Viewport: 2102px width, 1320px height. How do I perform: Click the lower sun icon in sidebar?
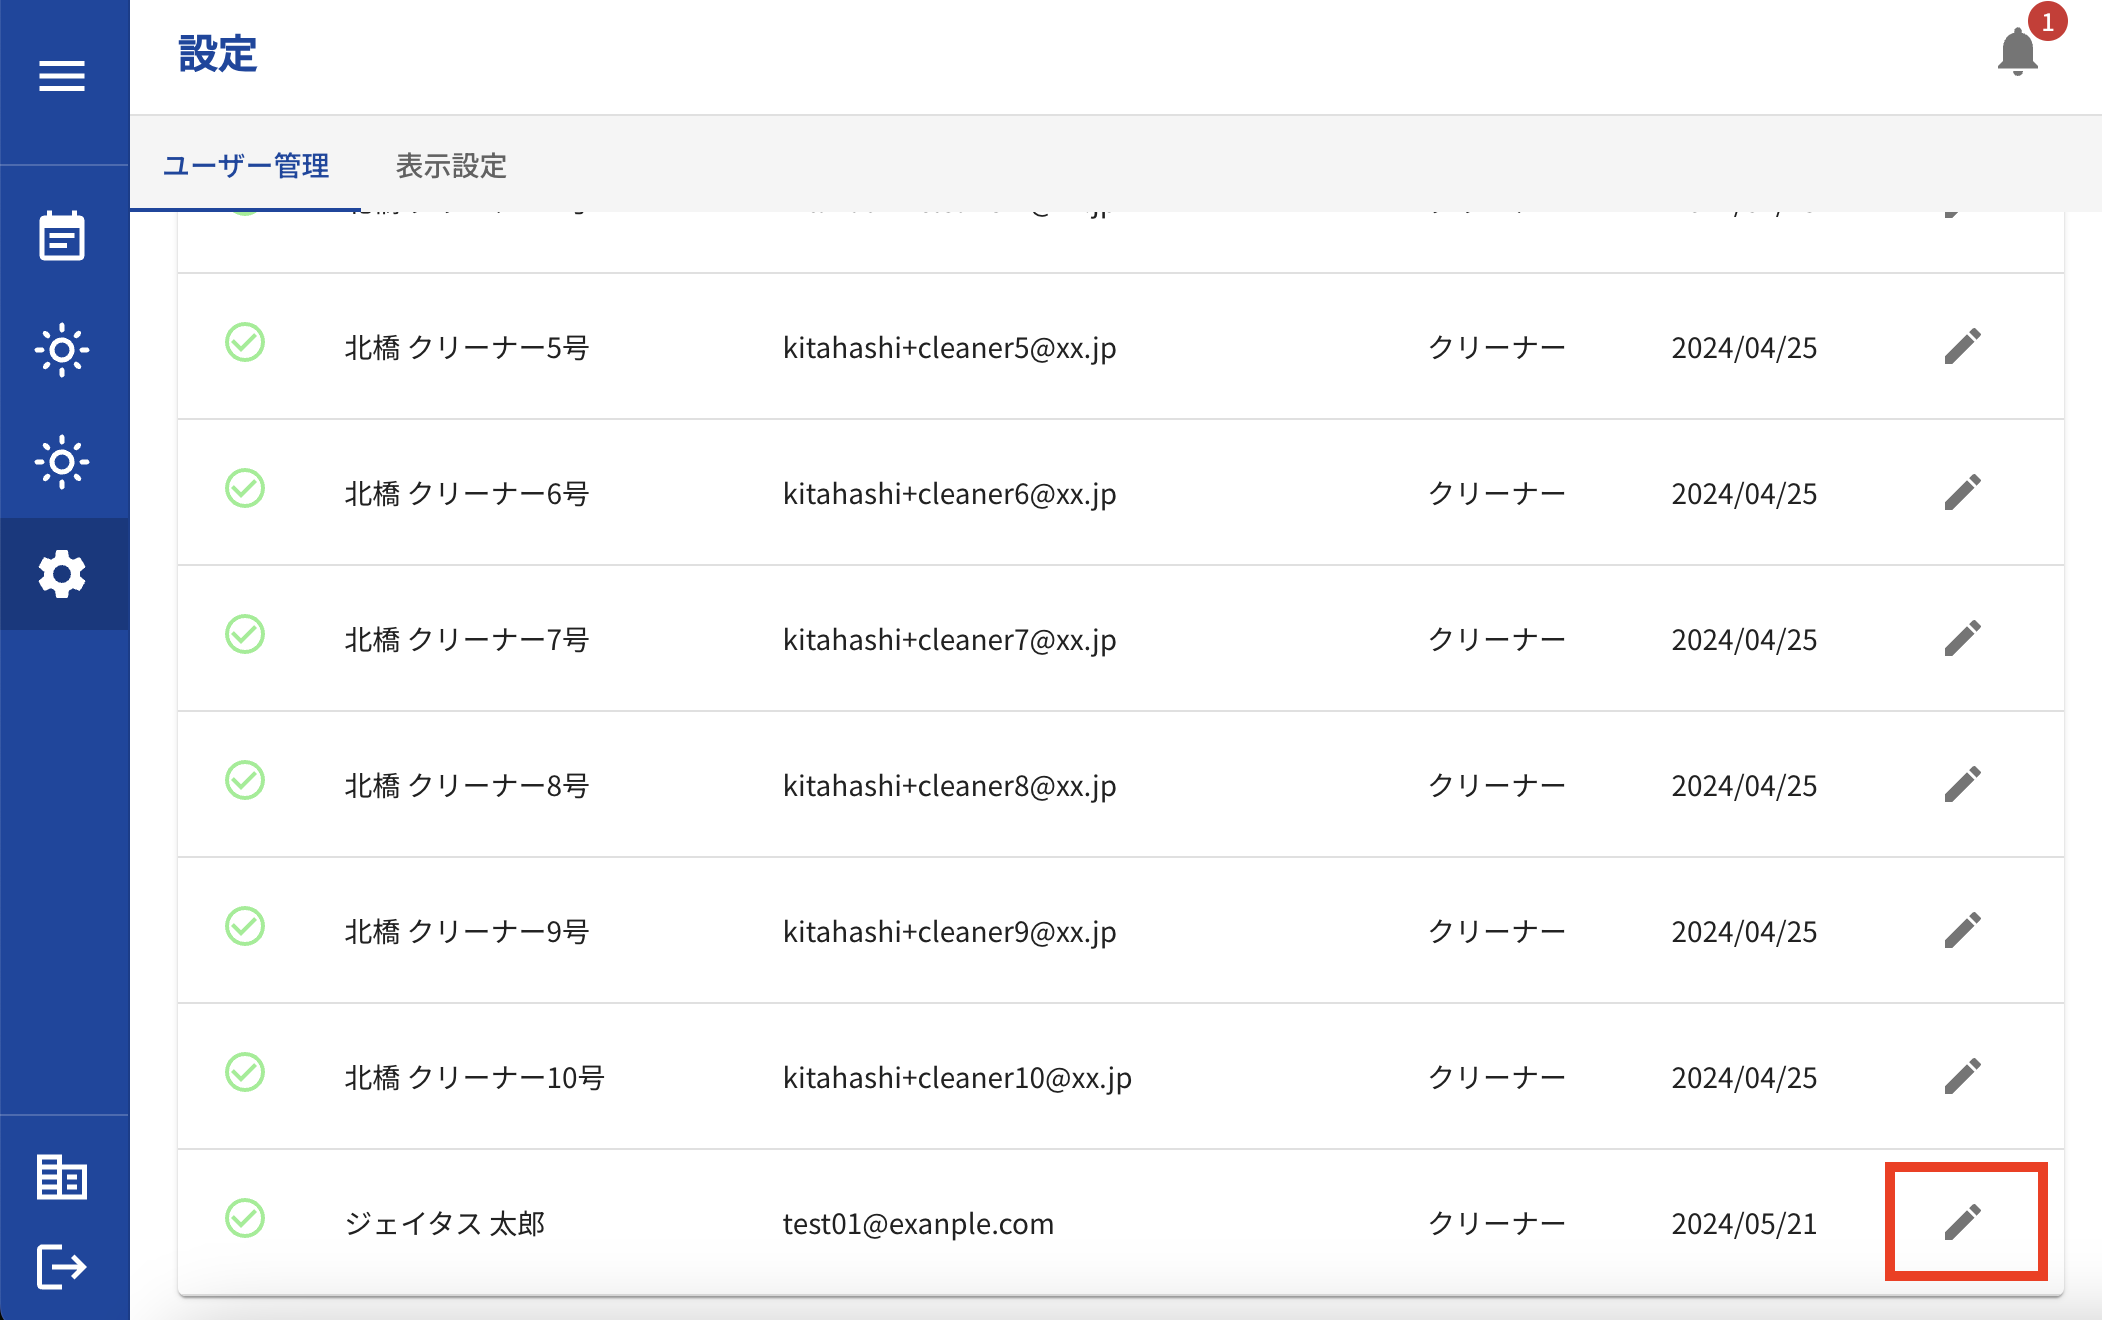62,462
